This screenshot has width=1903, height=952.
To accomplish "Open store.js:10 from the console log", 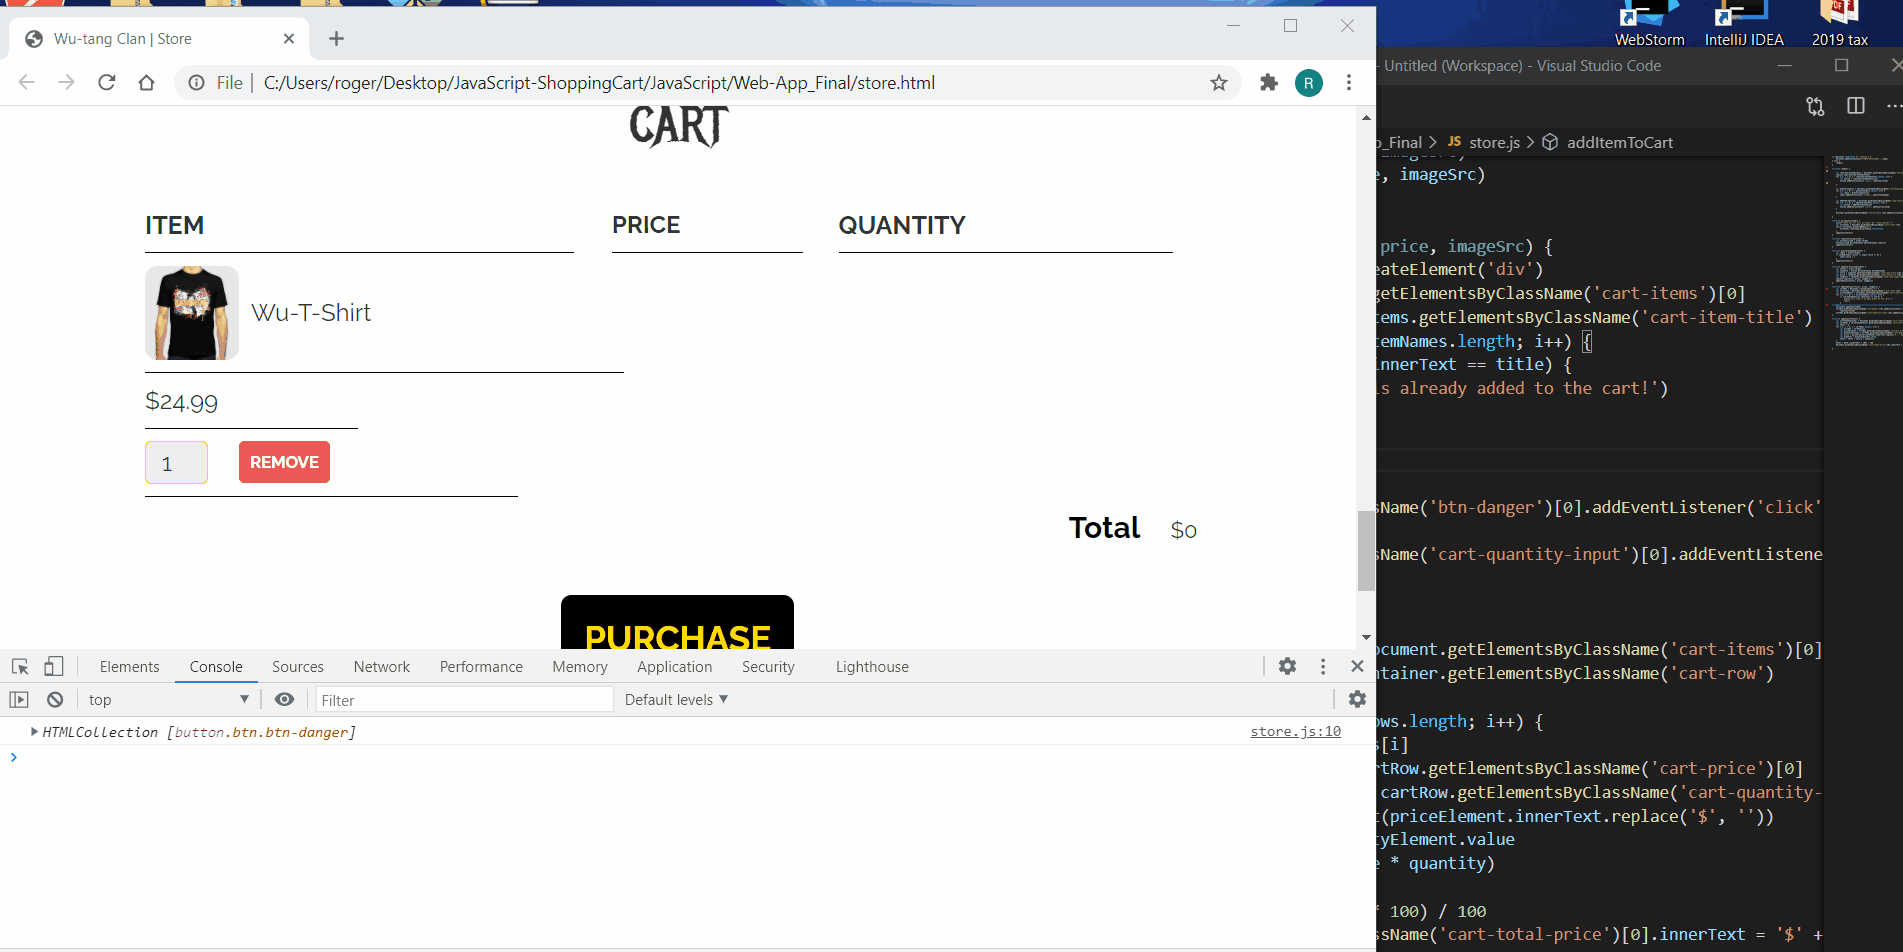I will [1295, 731].
